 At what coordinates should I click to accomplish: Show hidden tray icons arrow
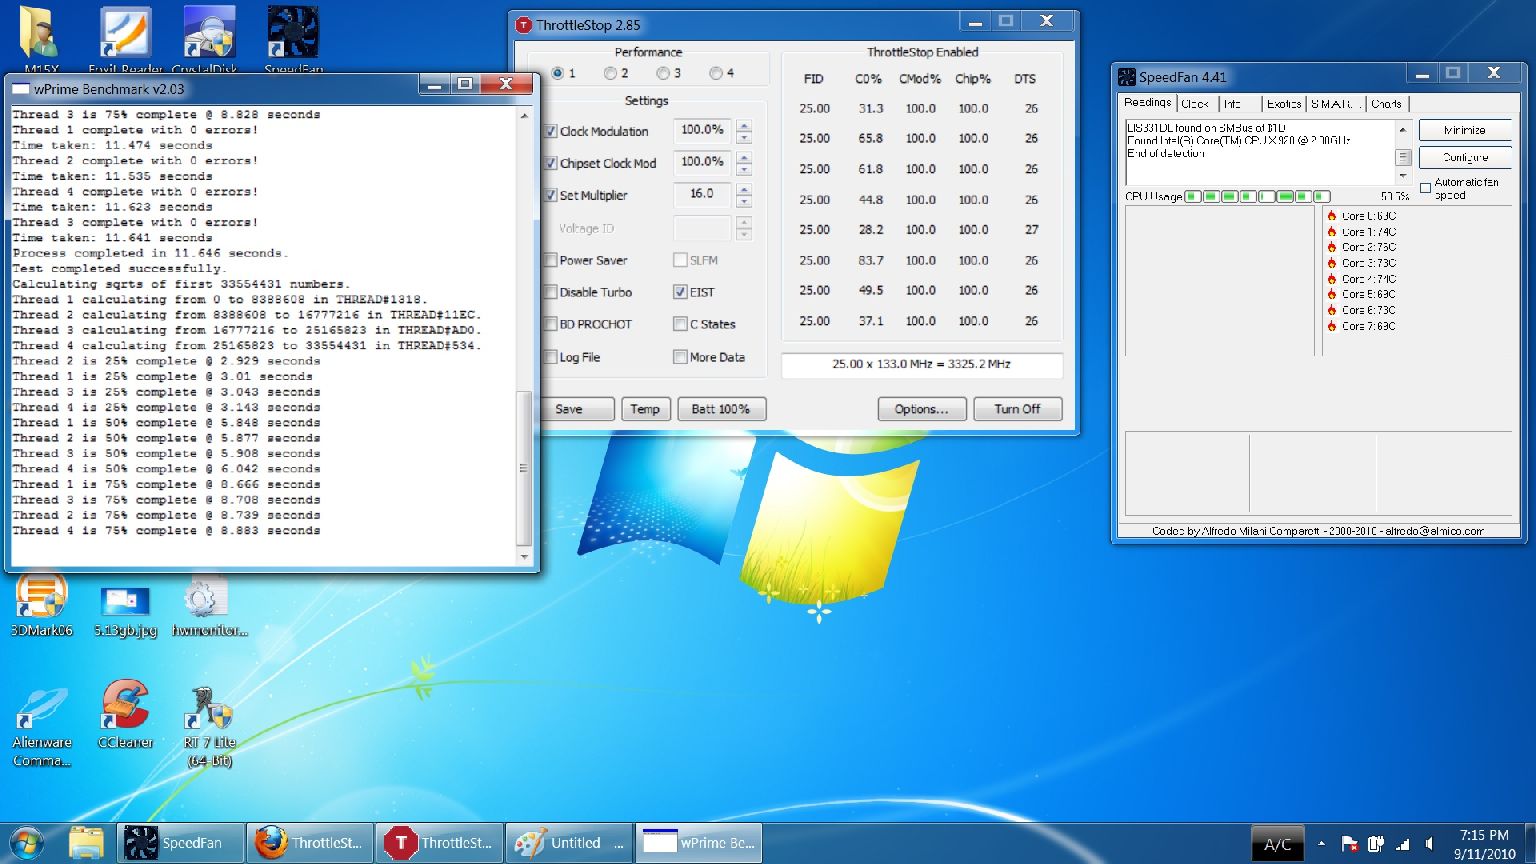point(1322,844)
